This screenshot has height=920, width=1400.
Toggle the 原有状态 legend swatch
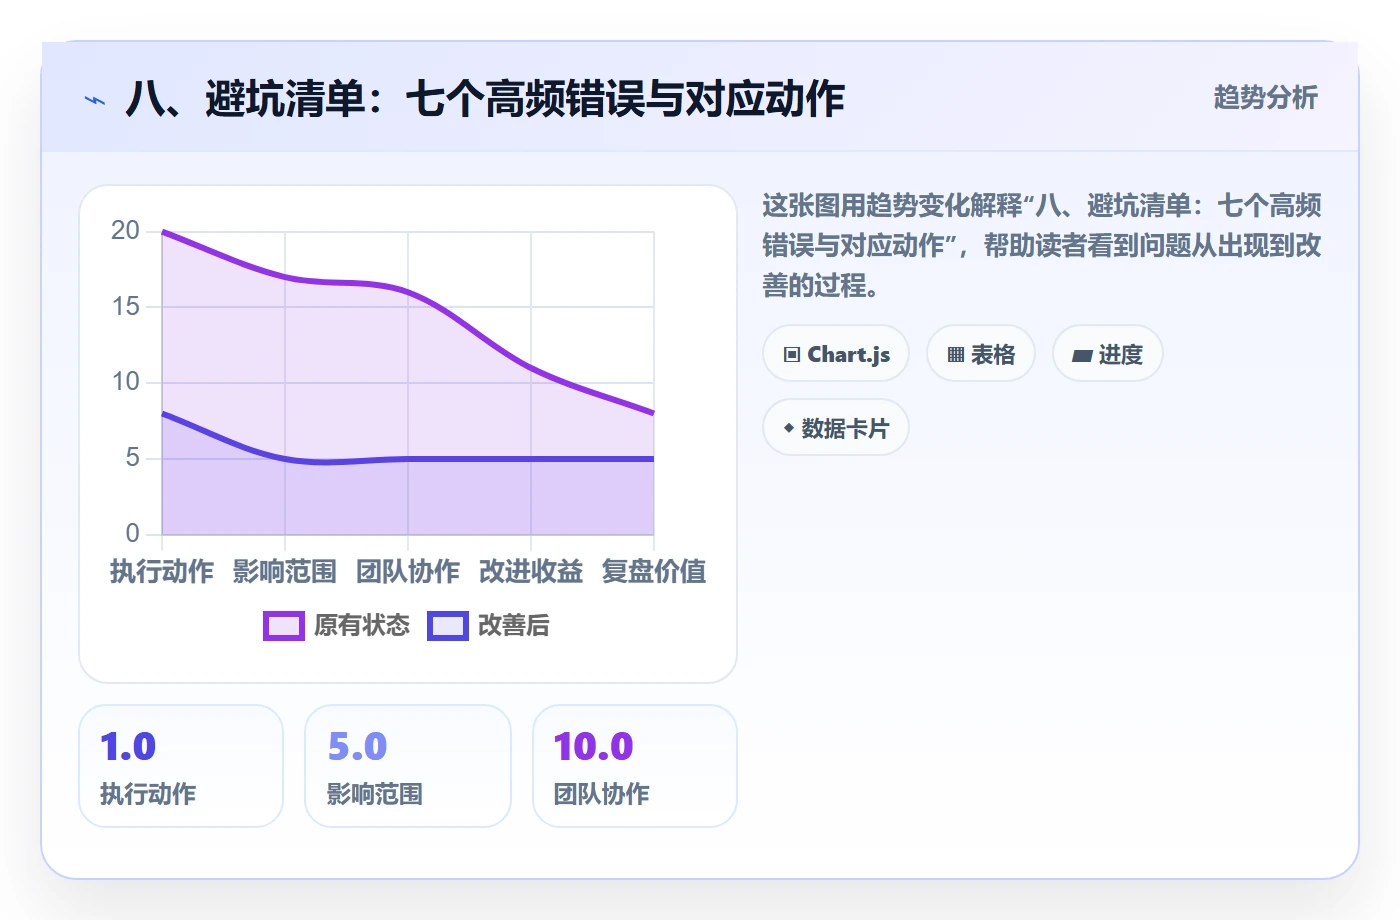tap(284, 626)
